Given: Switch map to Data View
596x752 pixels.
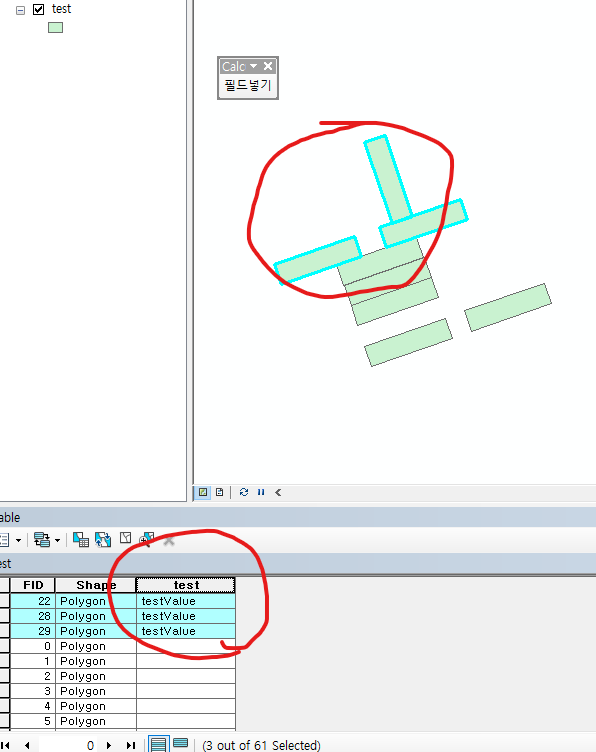Looking at the screenshot, I should tap(203, 492).
